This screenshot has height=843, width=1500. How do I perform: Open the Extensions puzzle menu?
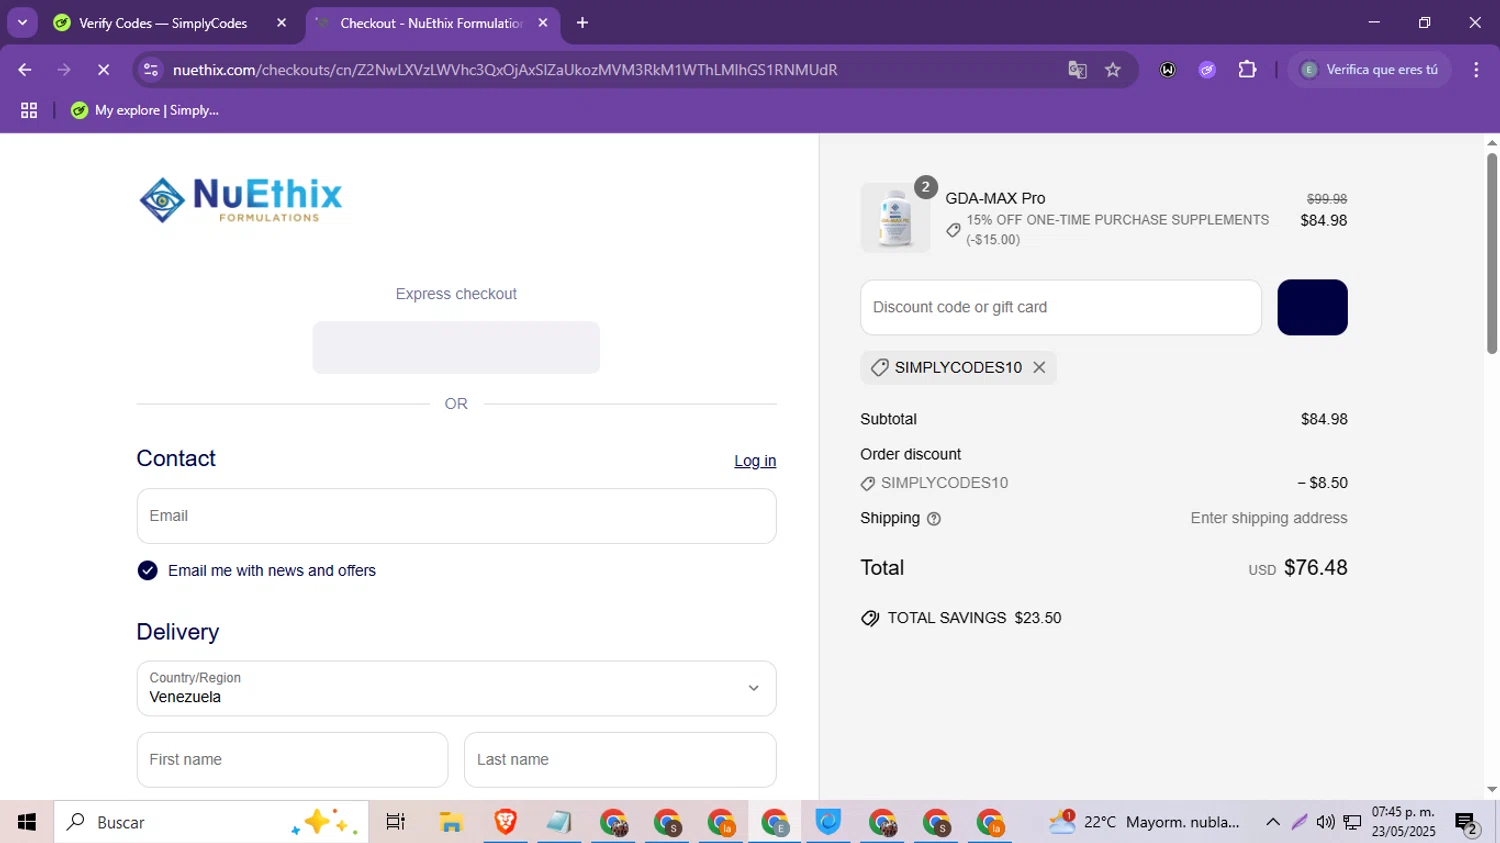point(1247,70)
